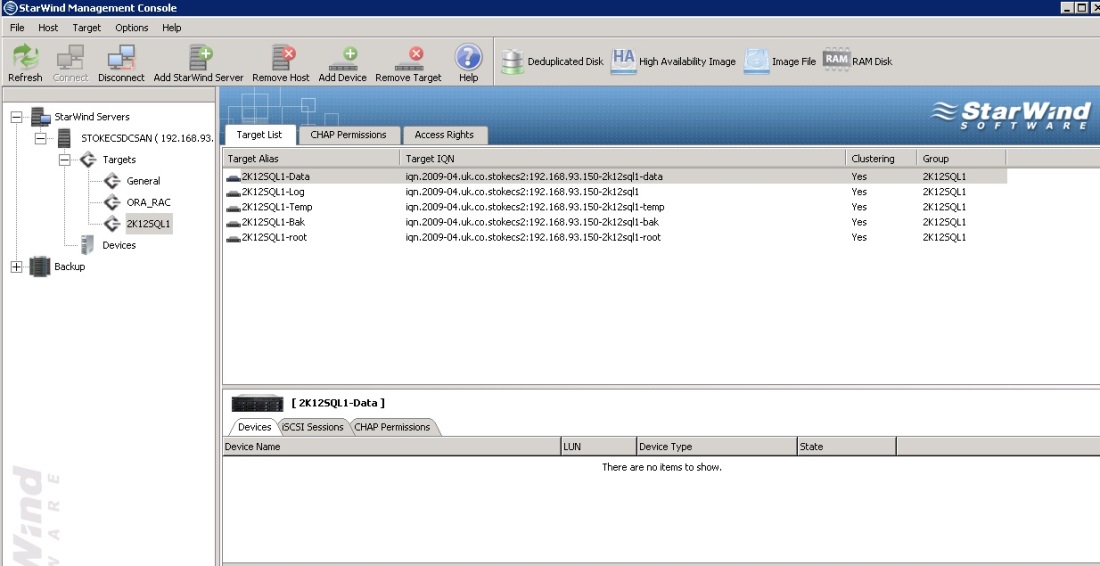Open the Help menu in menu bar
Screen dimensions: 1100x566
172,27
